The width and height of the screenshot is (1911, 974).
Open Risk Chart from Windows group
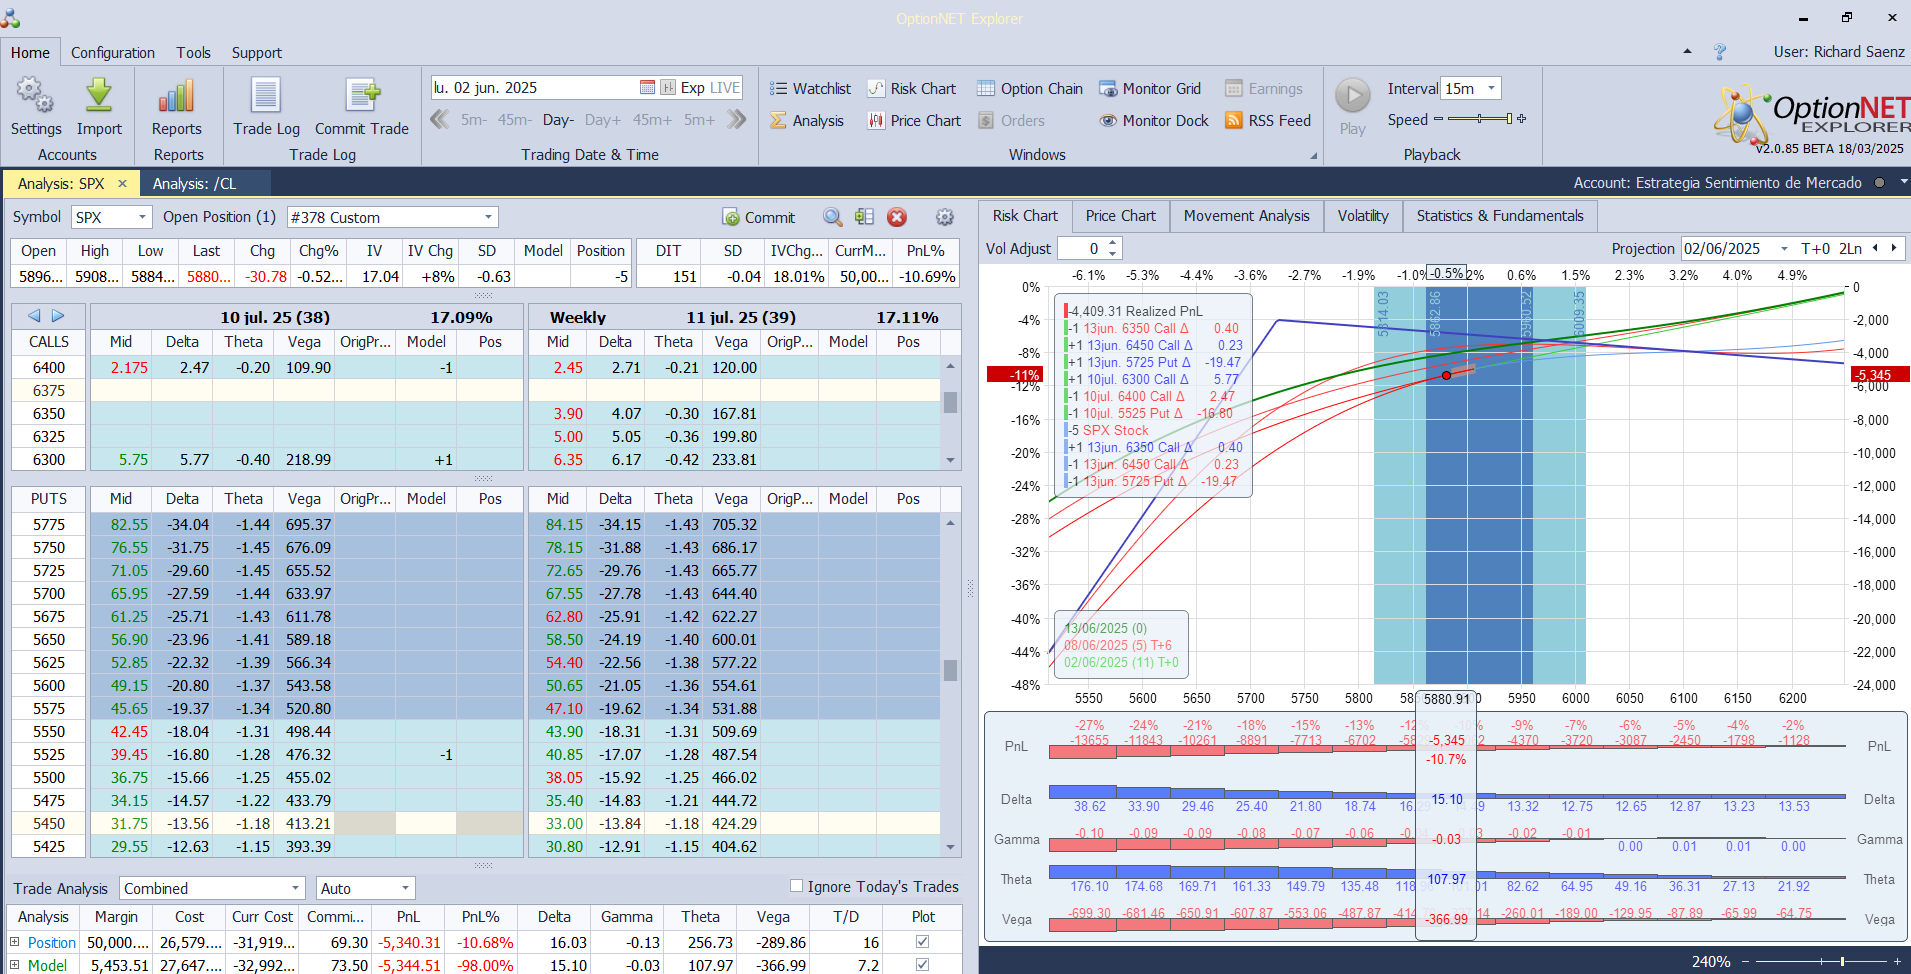pos(911,88)
